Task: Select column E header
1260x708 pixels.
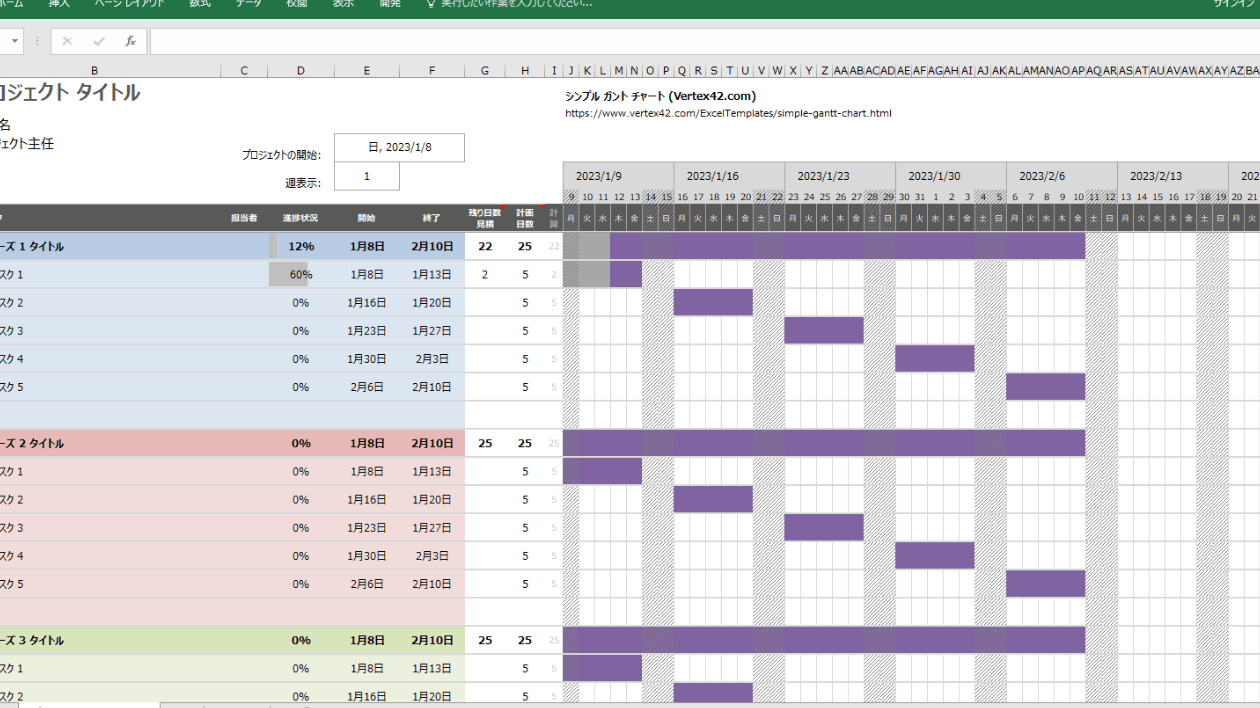Action: [367, 70]
